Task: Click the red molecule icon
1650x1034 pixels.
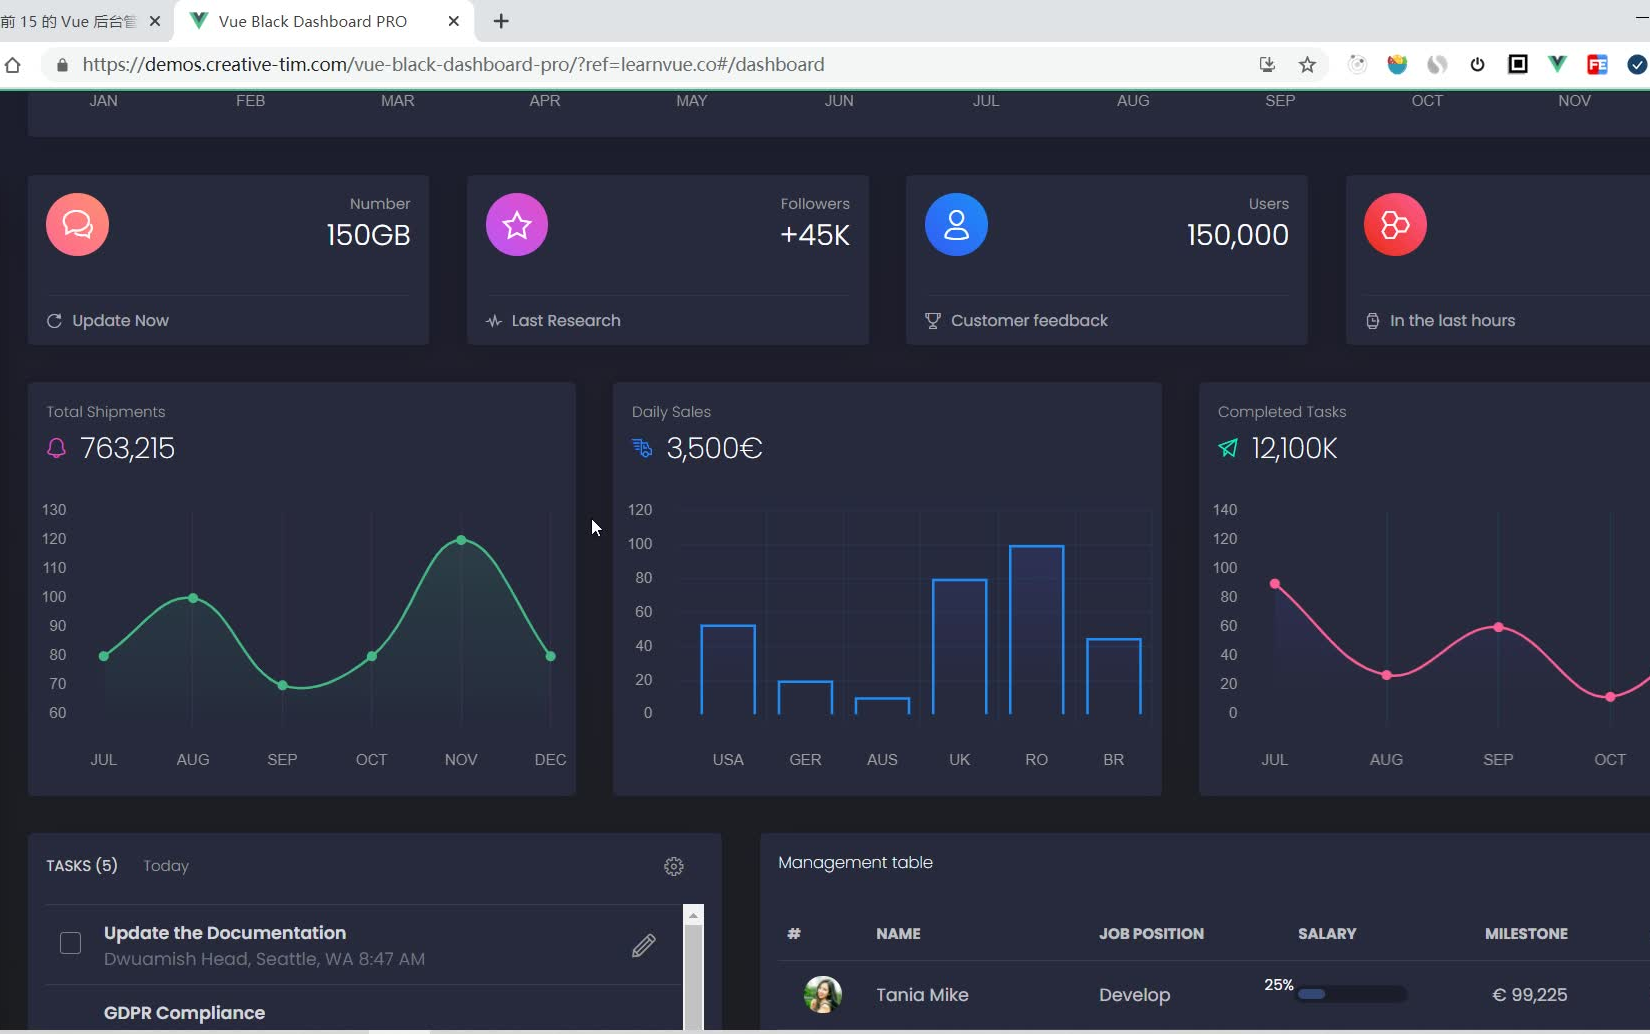Action: [1395, 225]
